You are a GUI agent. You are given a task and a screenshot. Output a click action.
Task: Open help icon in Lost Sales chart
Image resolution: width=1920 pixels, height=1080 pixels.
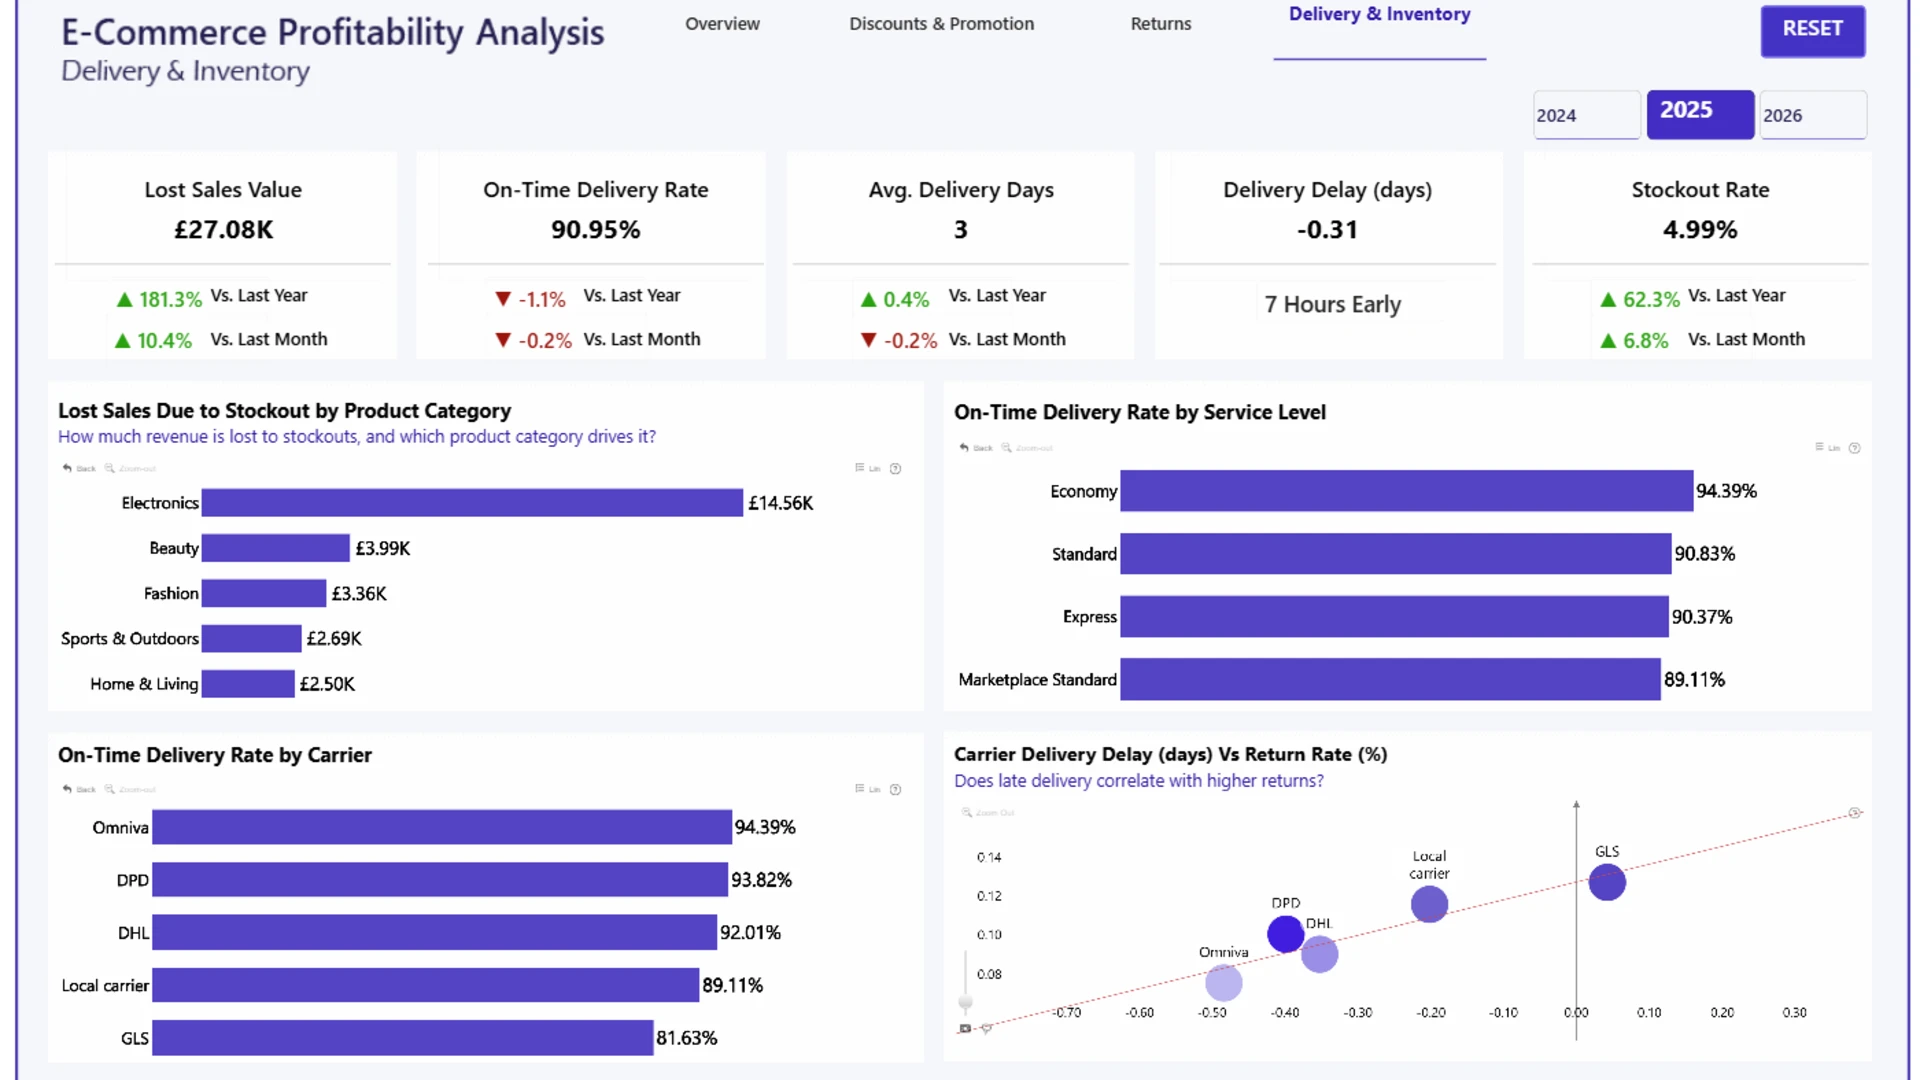click(x=896, y=468)
